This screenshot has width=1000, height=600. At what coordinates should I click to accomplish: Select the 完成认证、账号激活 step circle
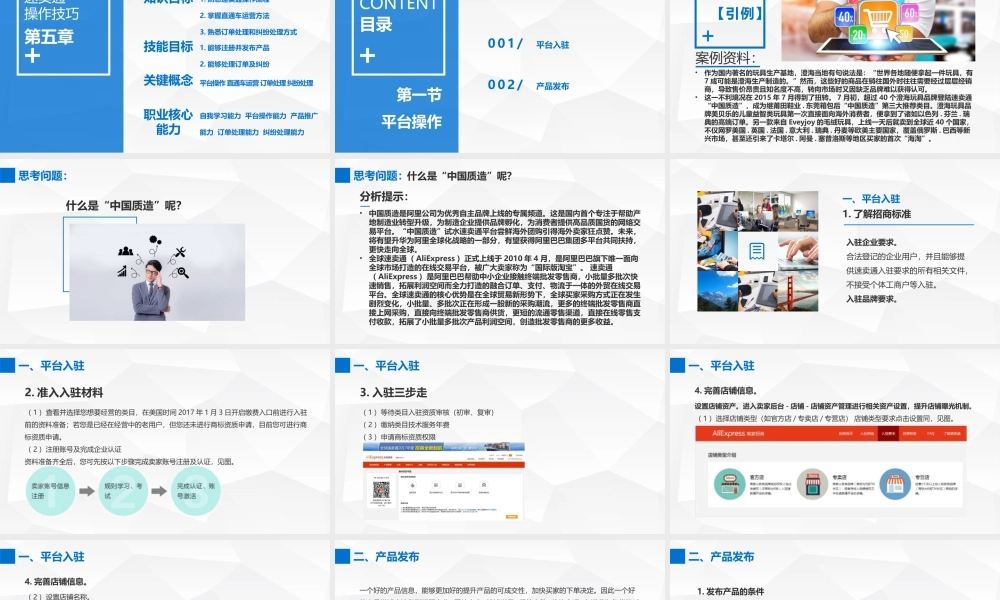coord(193,490)
